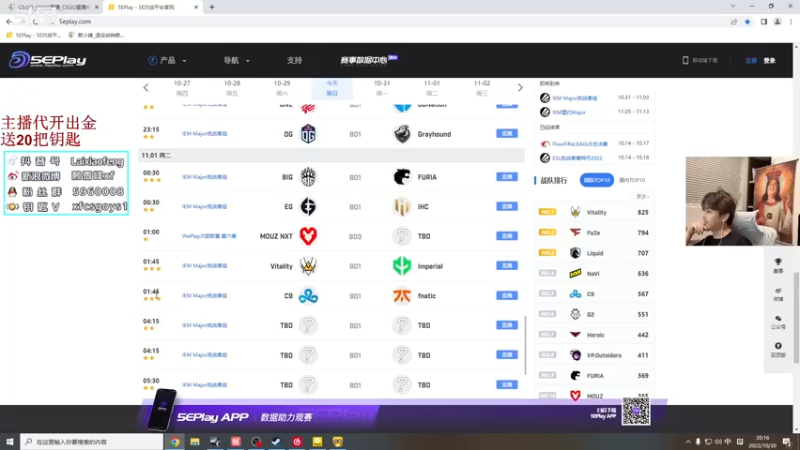Click the Vitality logo in match list
Image resolution: width=800 pixels, height=450 pixels.
point(308,266)
